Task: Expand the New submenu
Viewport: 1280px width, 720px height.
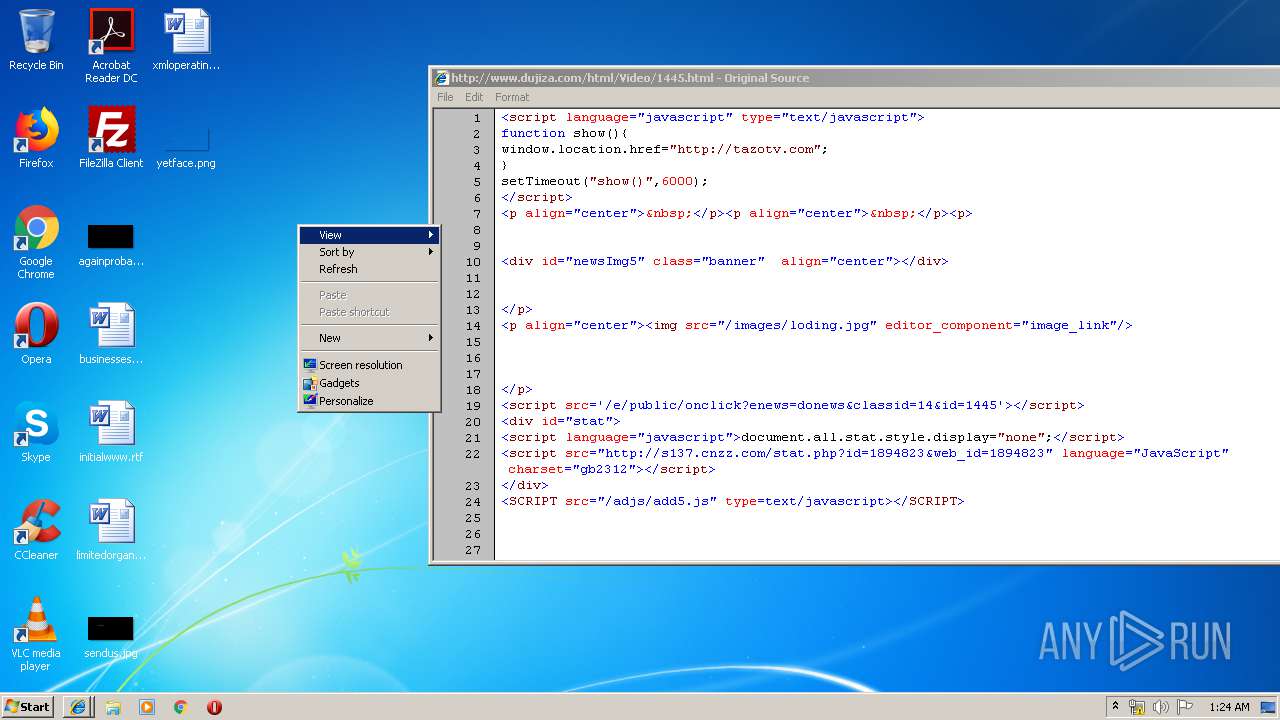Action: [369, 338]
